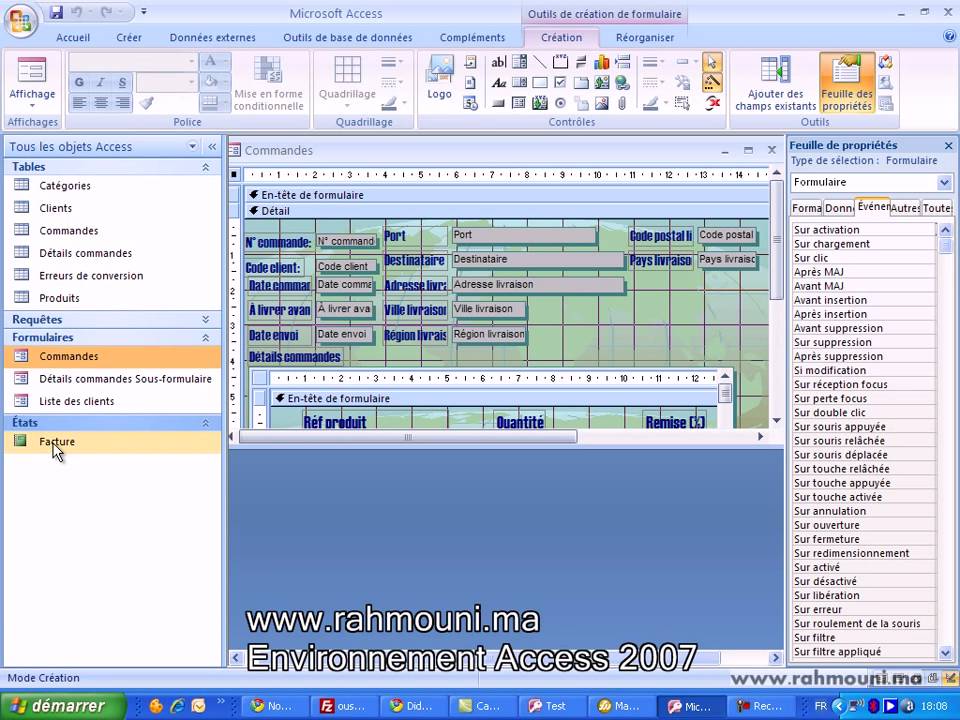Click property sheet scroll down arrow
Viewport: 960px width, 720px height.
coord(945,653)
